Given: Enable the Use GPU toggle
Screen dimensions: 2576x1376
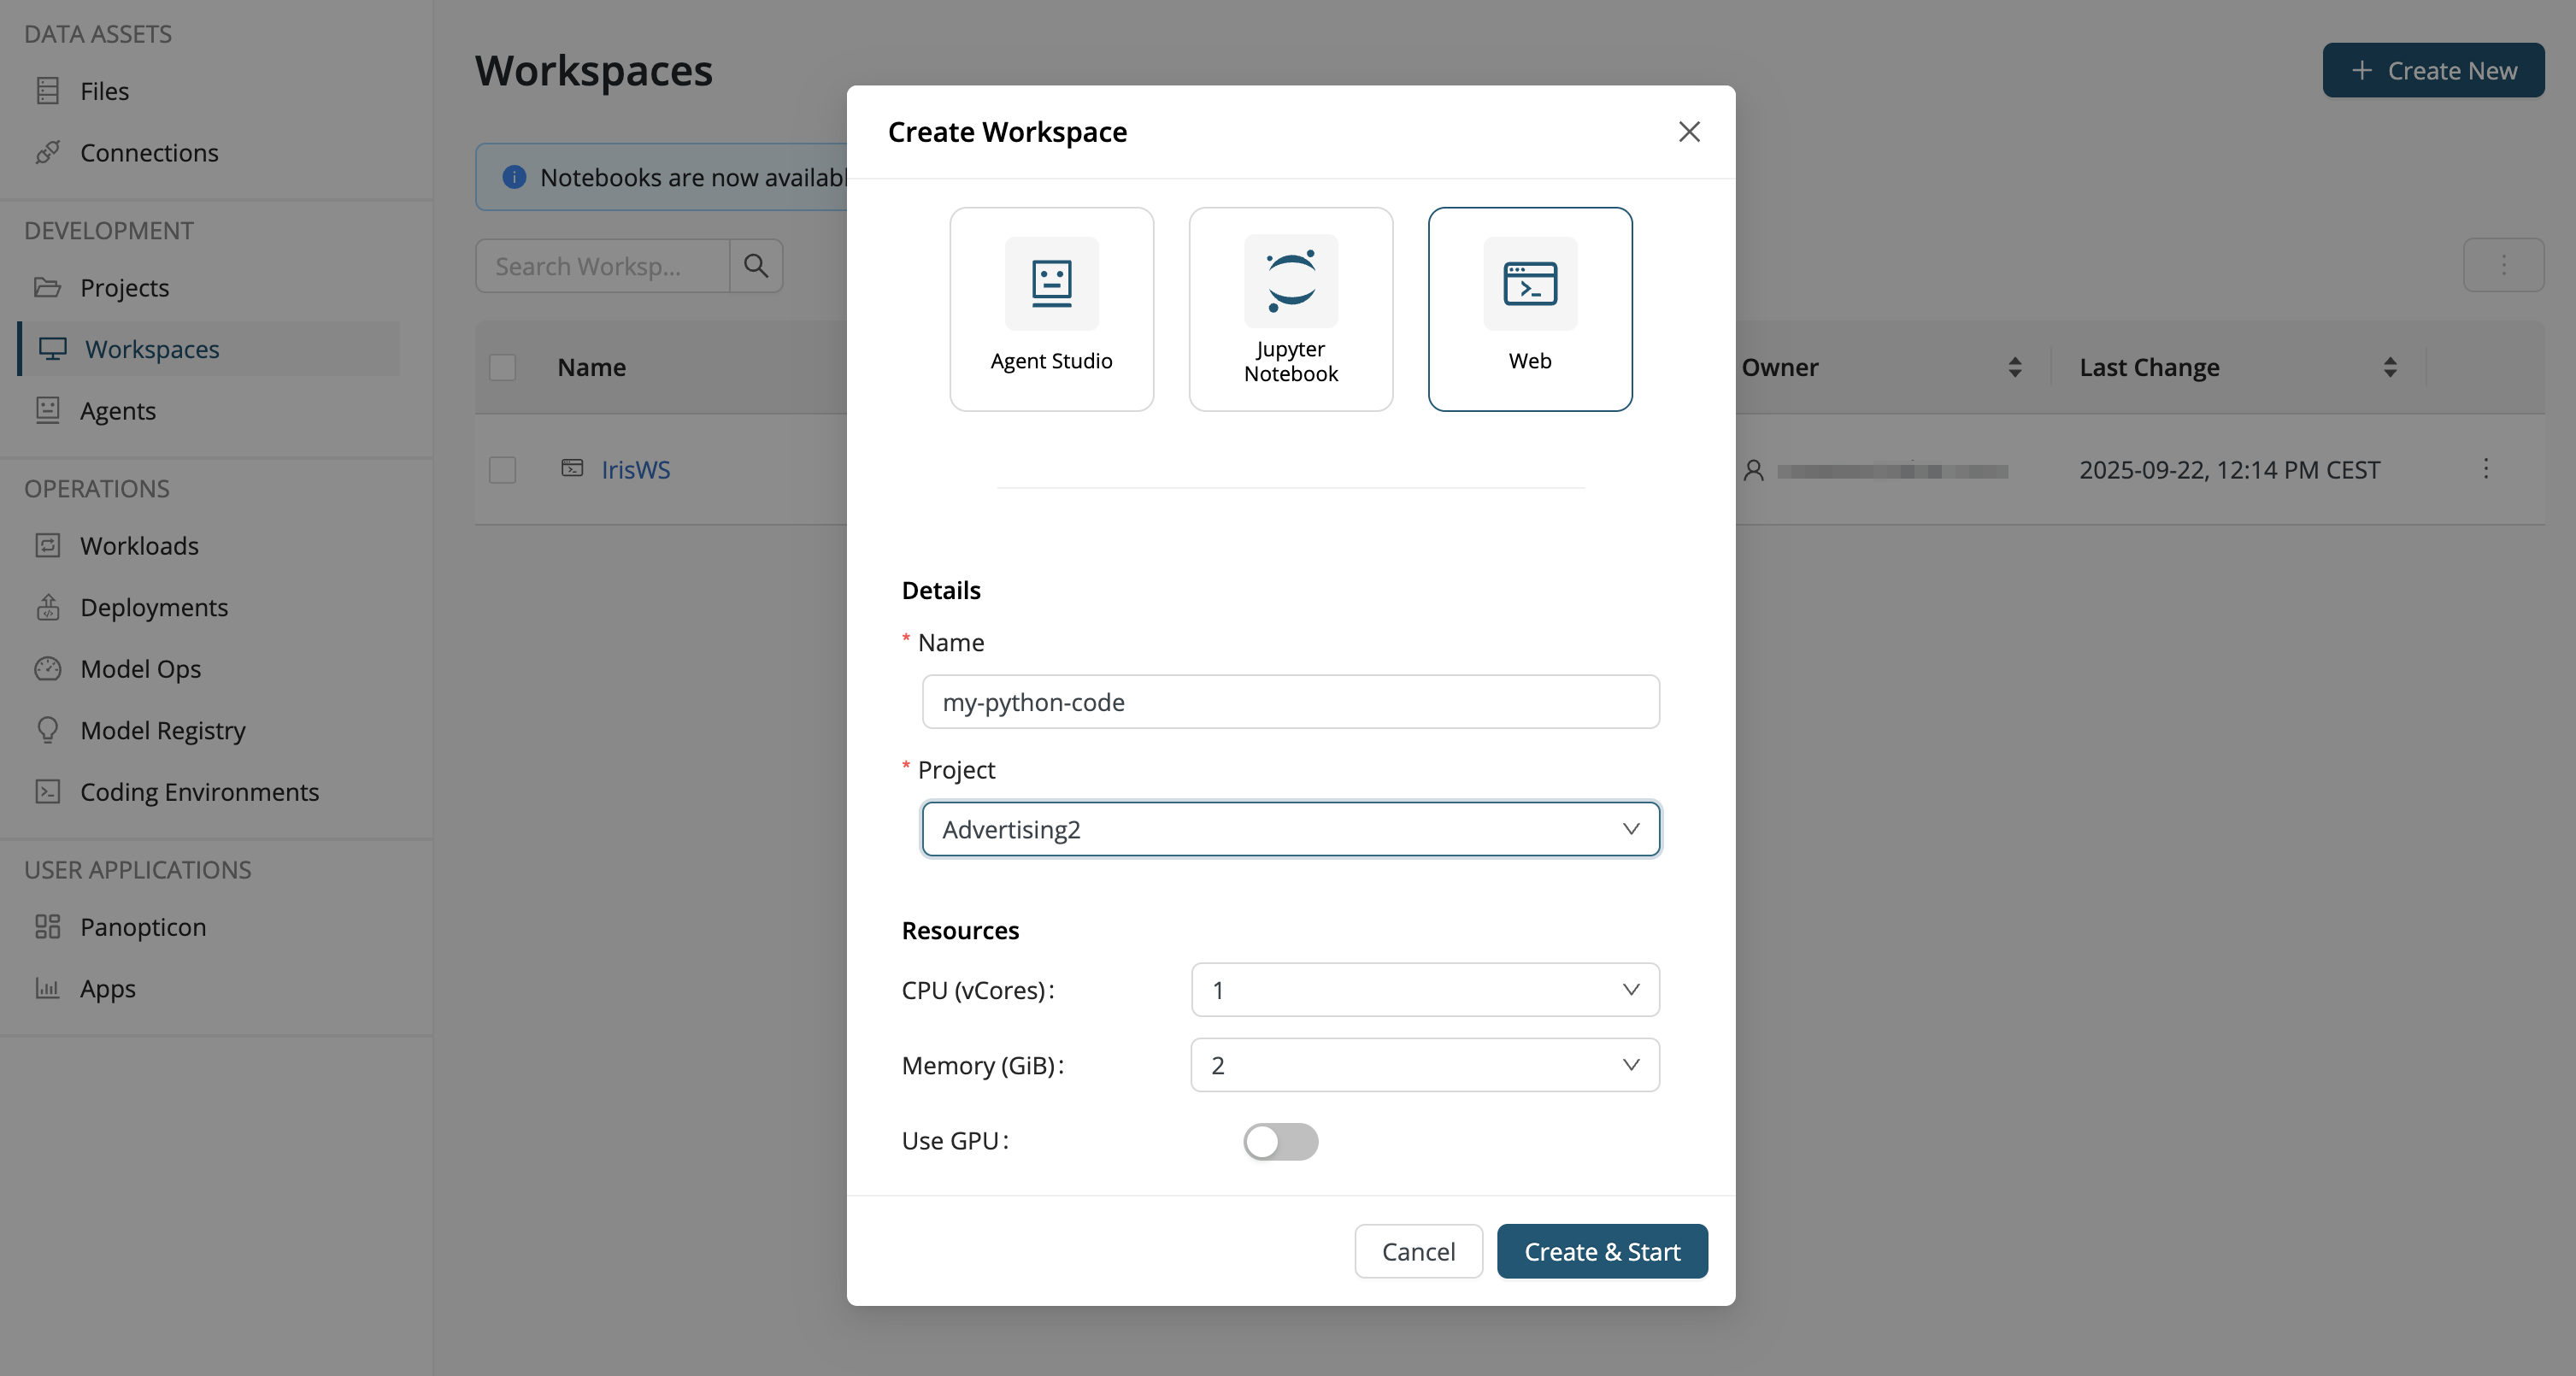Looking at the screenshot, I should coord(1280,1141).
